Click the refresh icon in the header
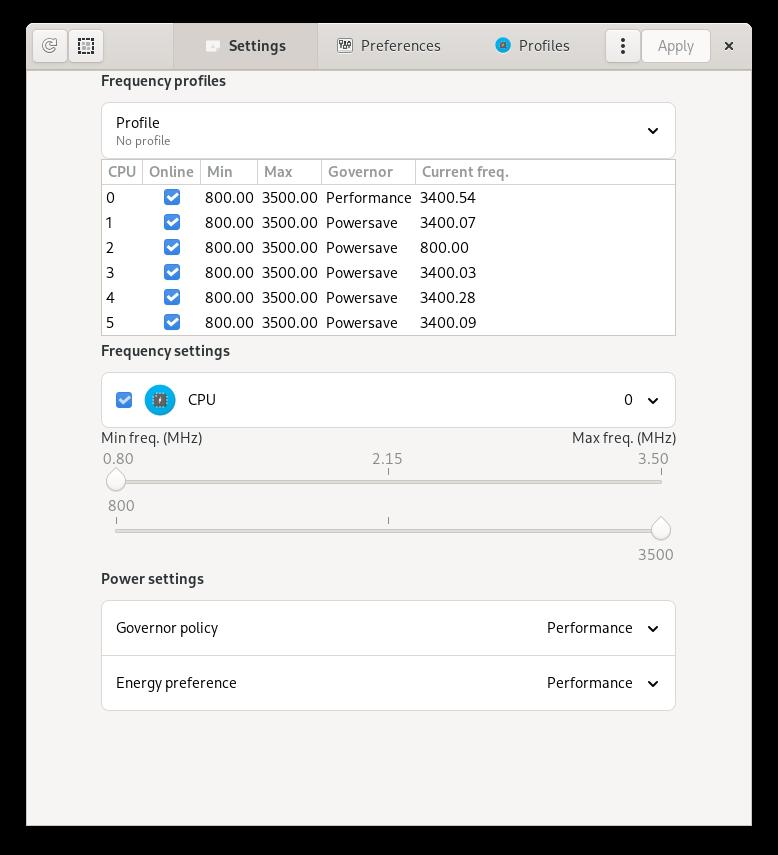This screenshot has width=778, height=855. [49, 46]
